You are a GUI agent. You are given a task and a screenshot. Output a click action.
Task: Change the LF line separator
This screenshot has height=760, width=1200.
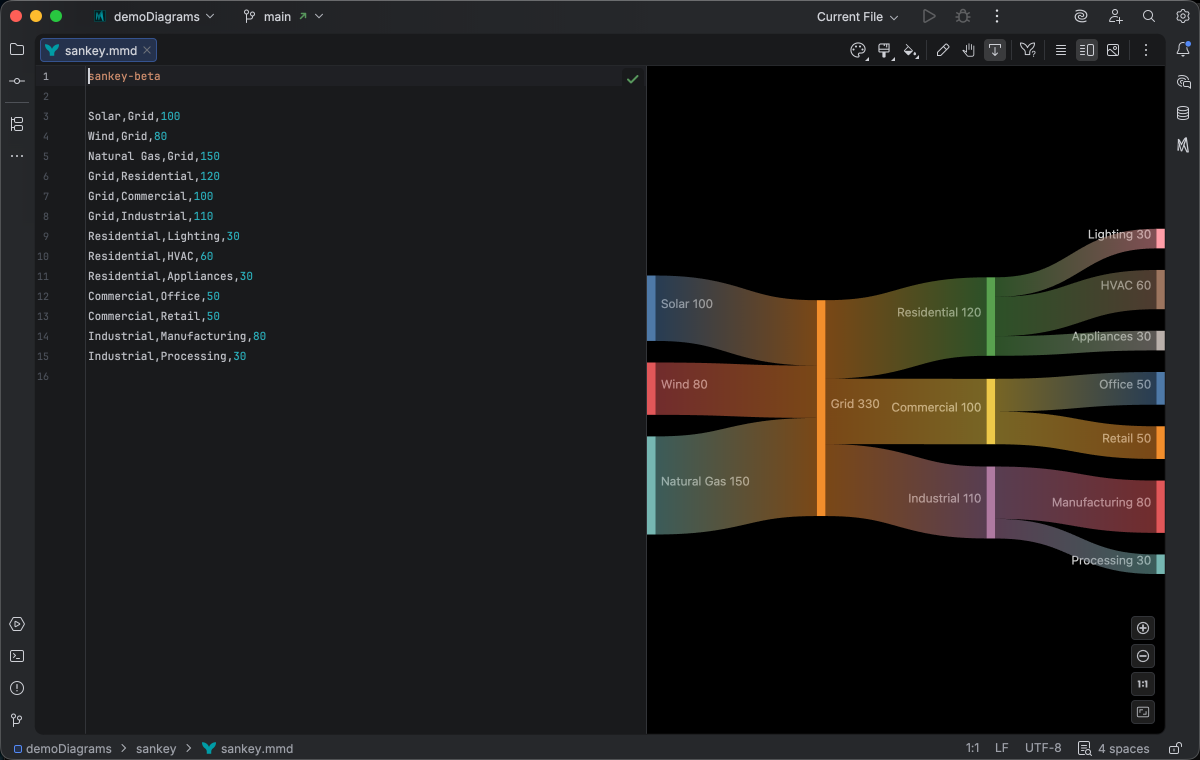[1002, 748]
